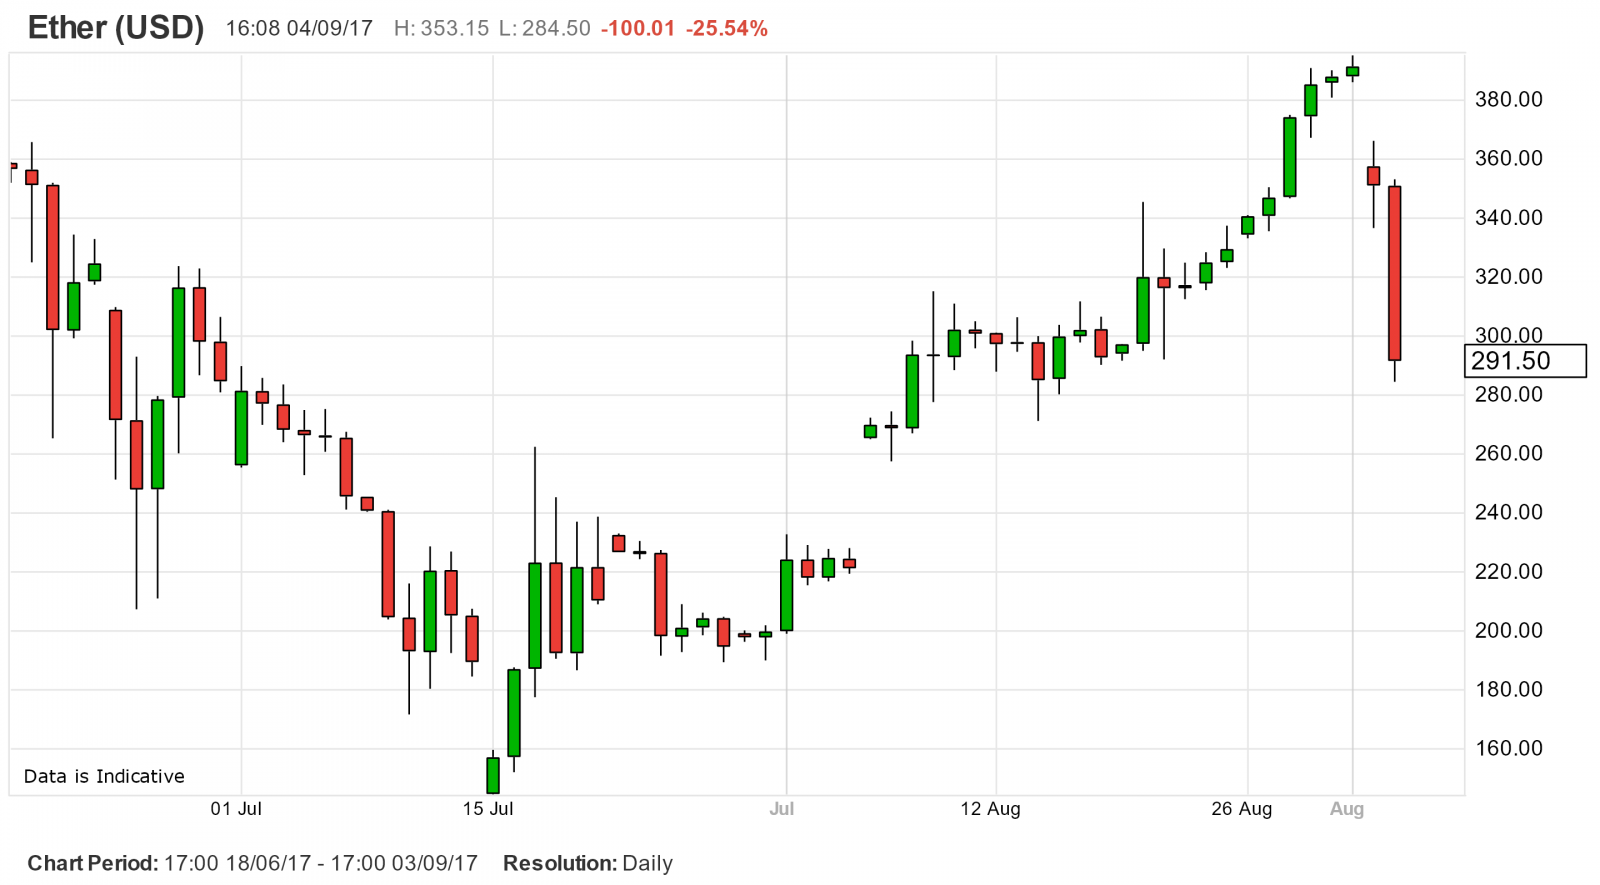
Task: Click the topmost green candle near chart peak
Action: (x=1352, y=71)
